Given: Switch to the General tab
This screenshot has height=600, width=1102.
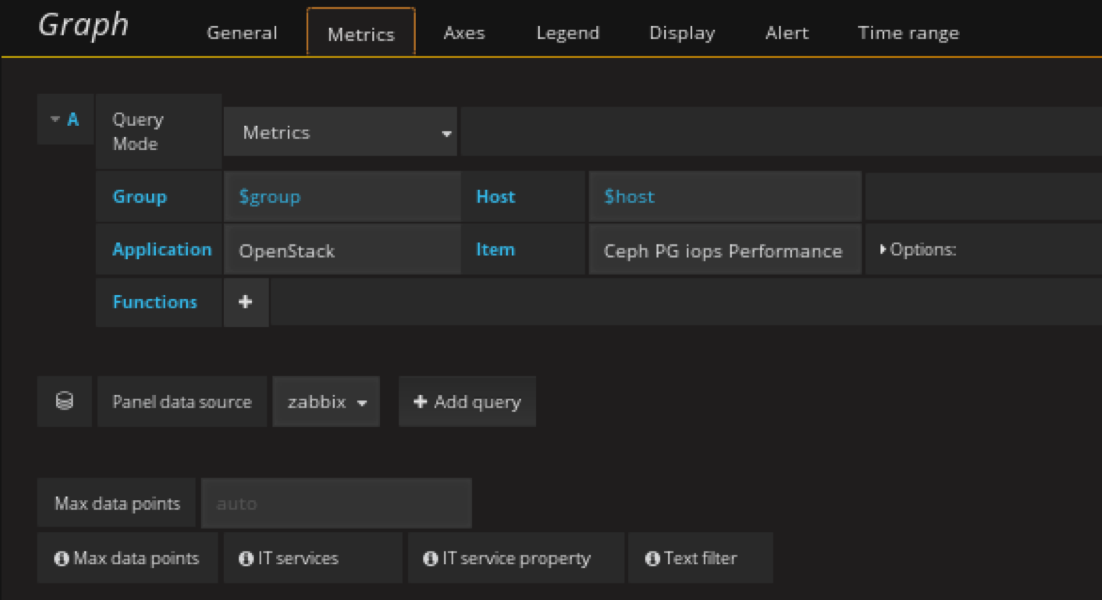Looking at the screenshot, I should coord(242,33).
